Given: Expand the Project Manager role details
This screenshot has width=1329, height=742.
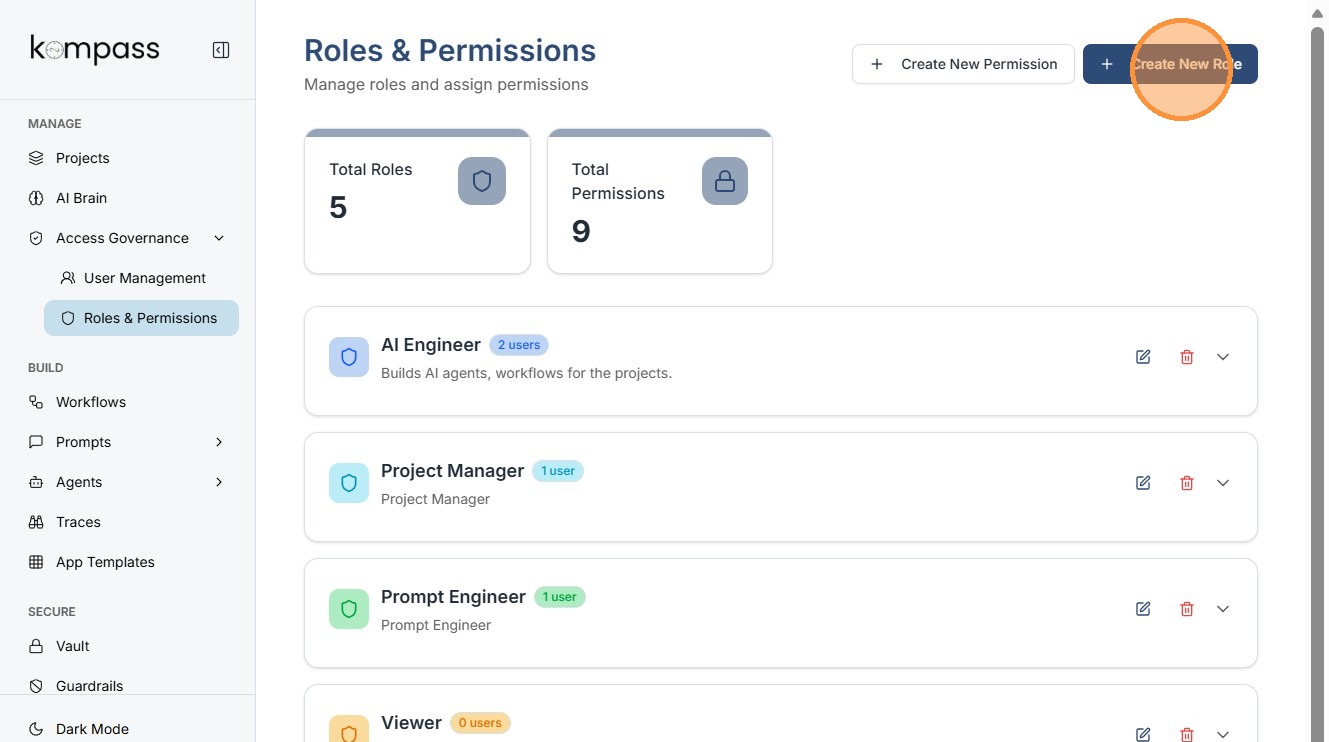Looking at the screenshot, I should point(1223,483).
